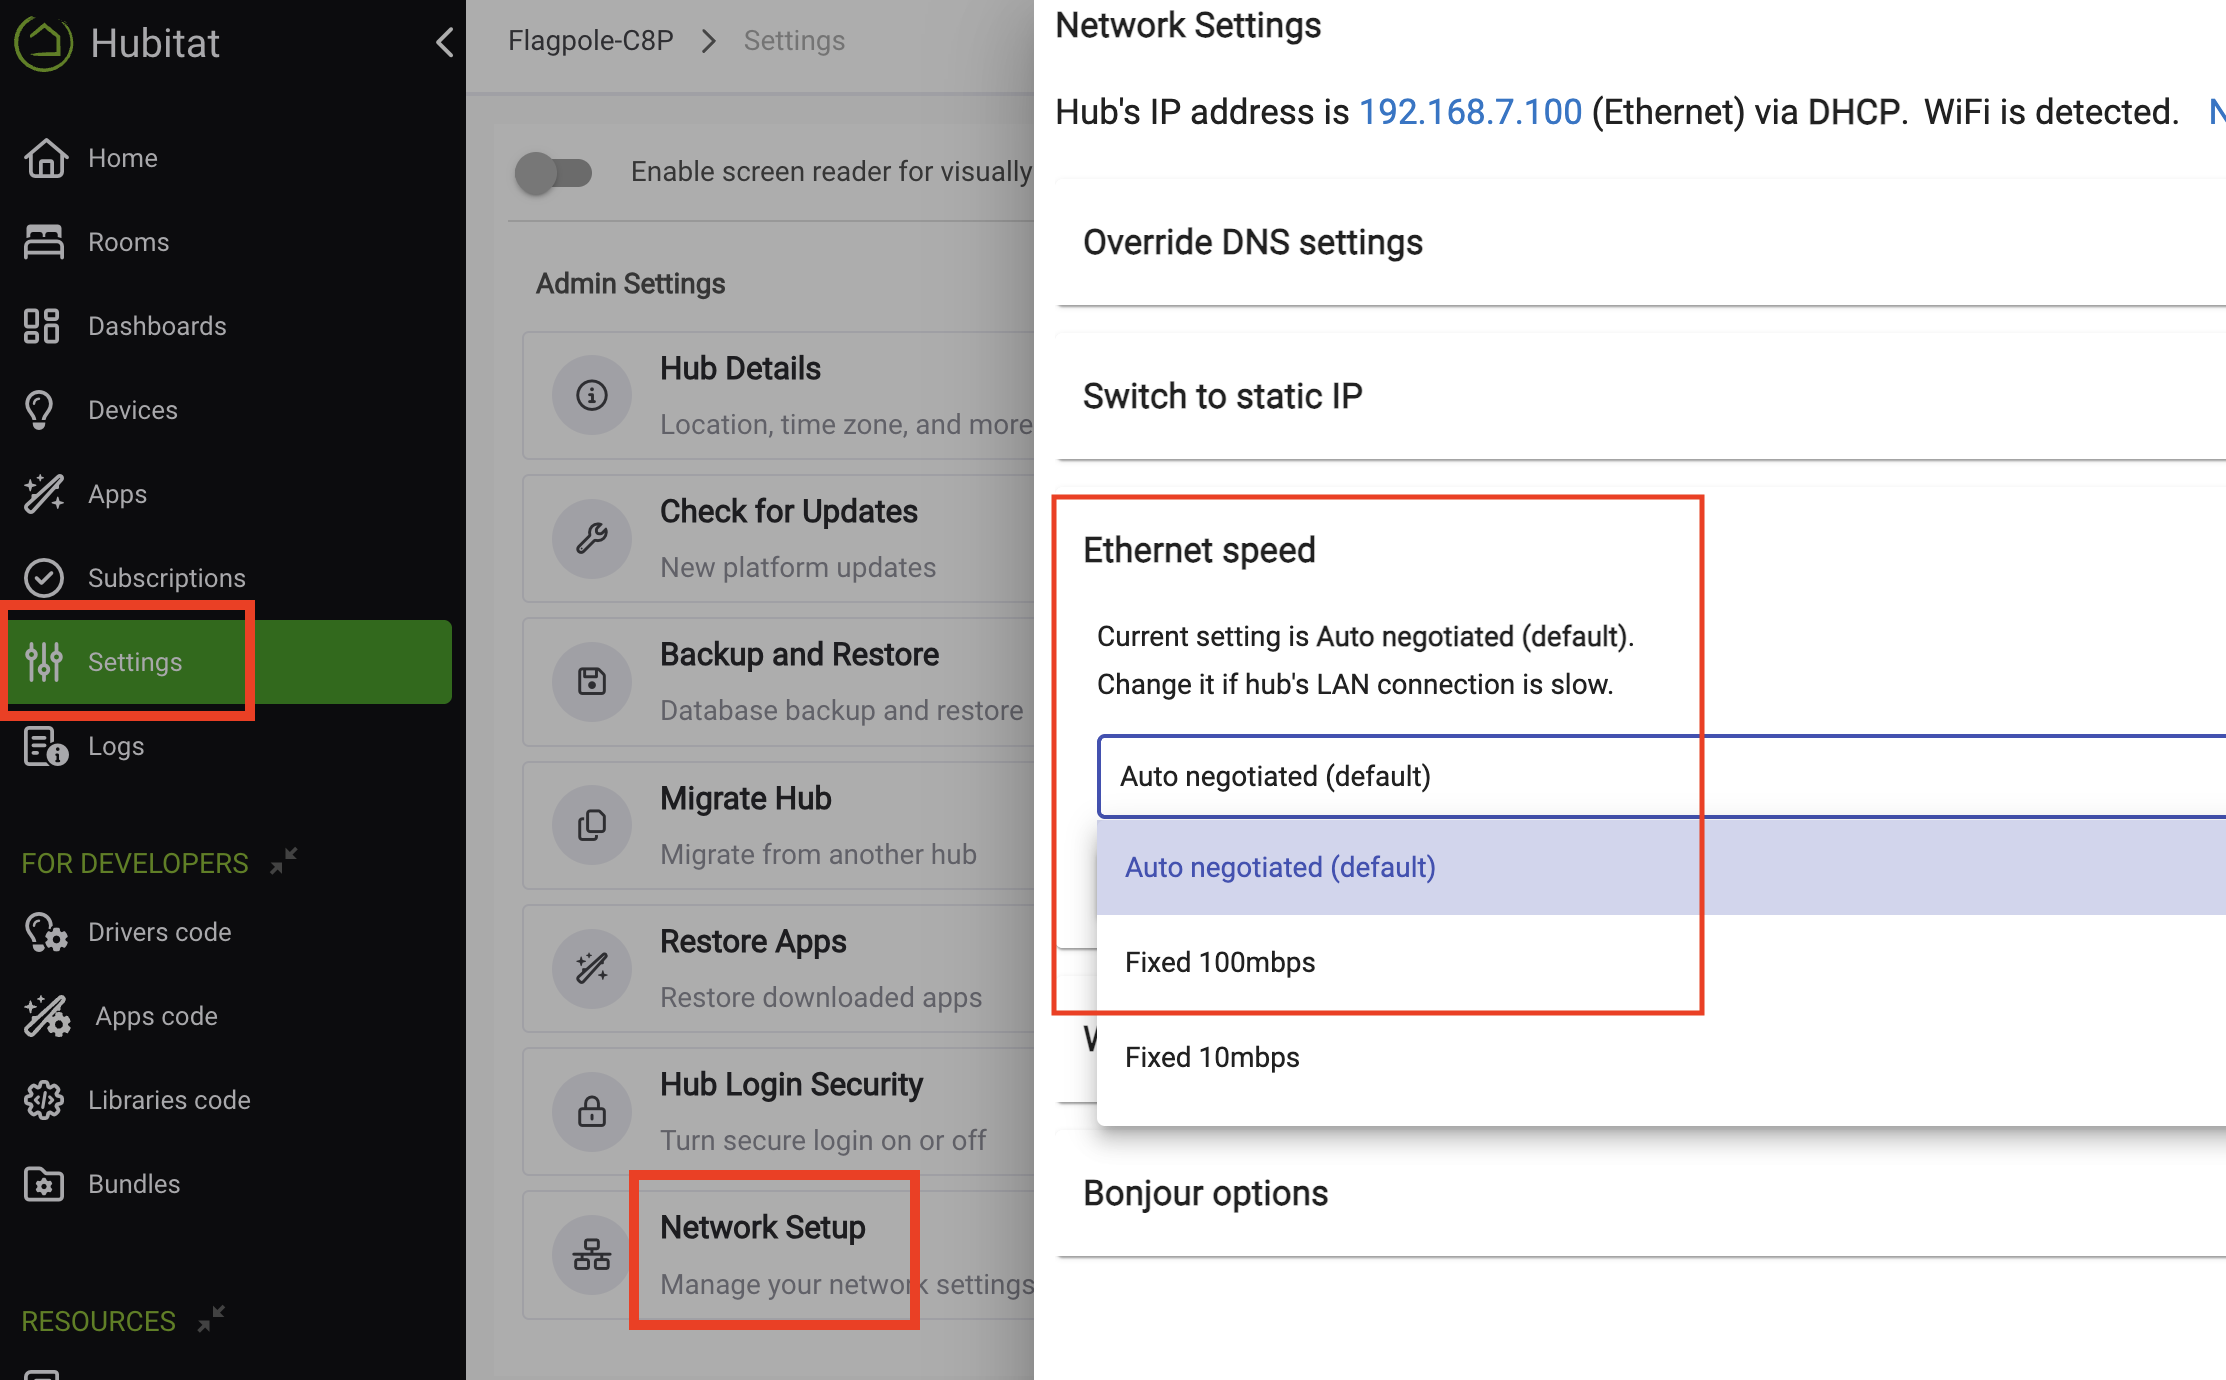Choose Fixed 100mbps from the list
The height and width of the screenshot is (1380, 2226).
tap(1220, 962)
